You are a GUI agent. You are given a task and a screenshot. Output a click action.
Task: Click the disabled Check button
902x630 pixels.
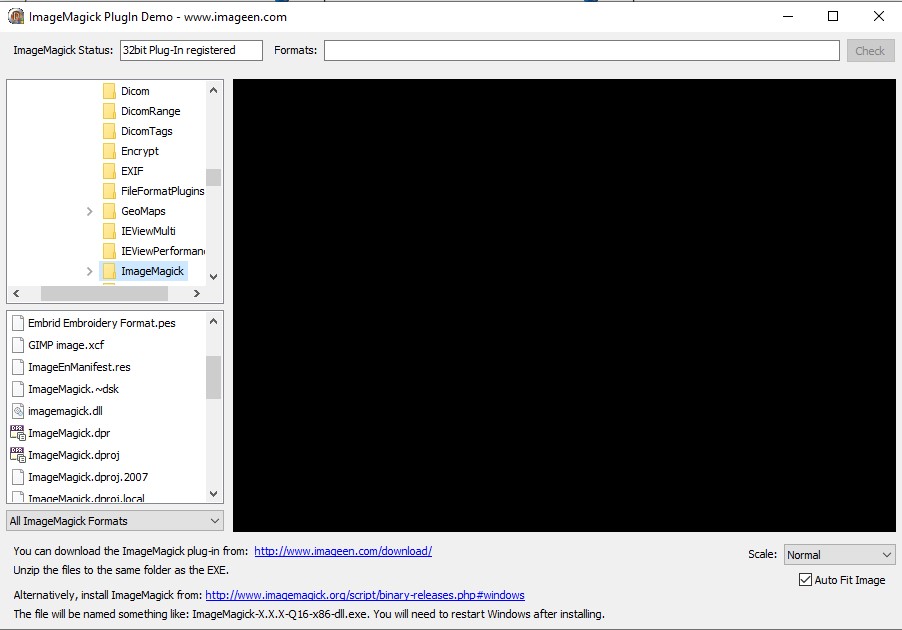(870, 51)
